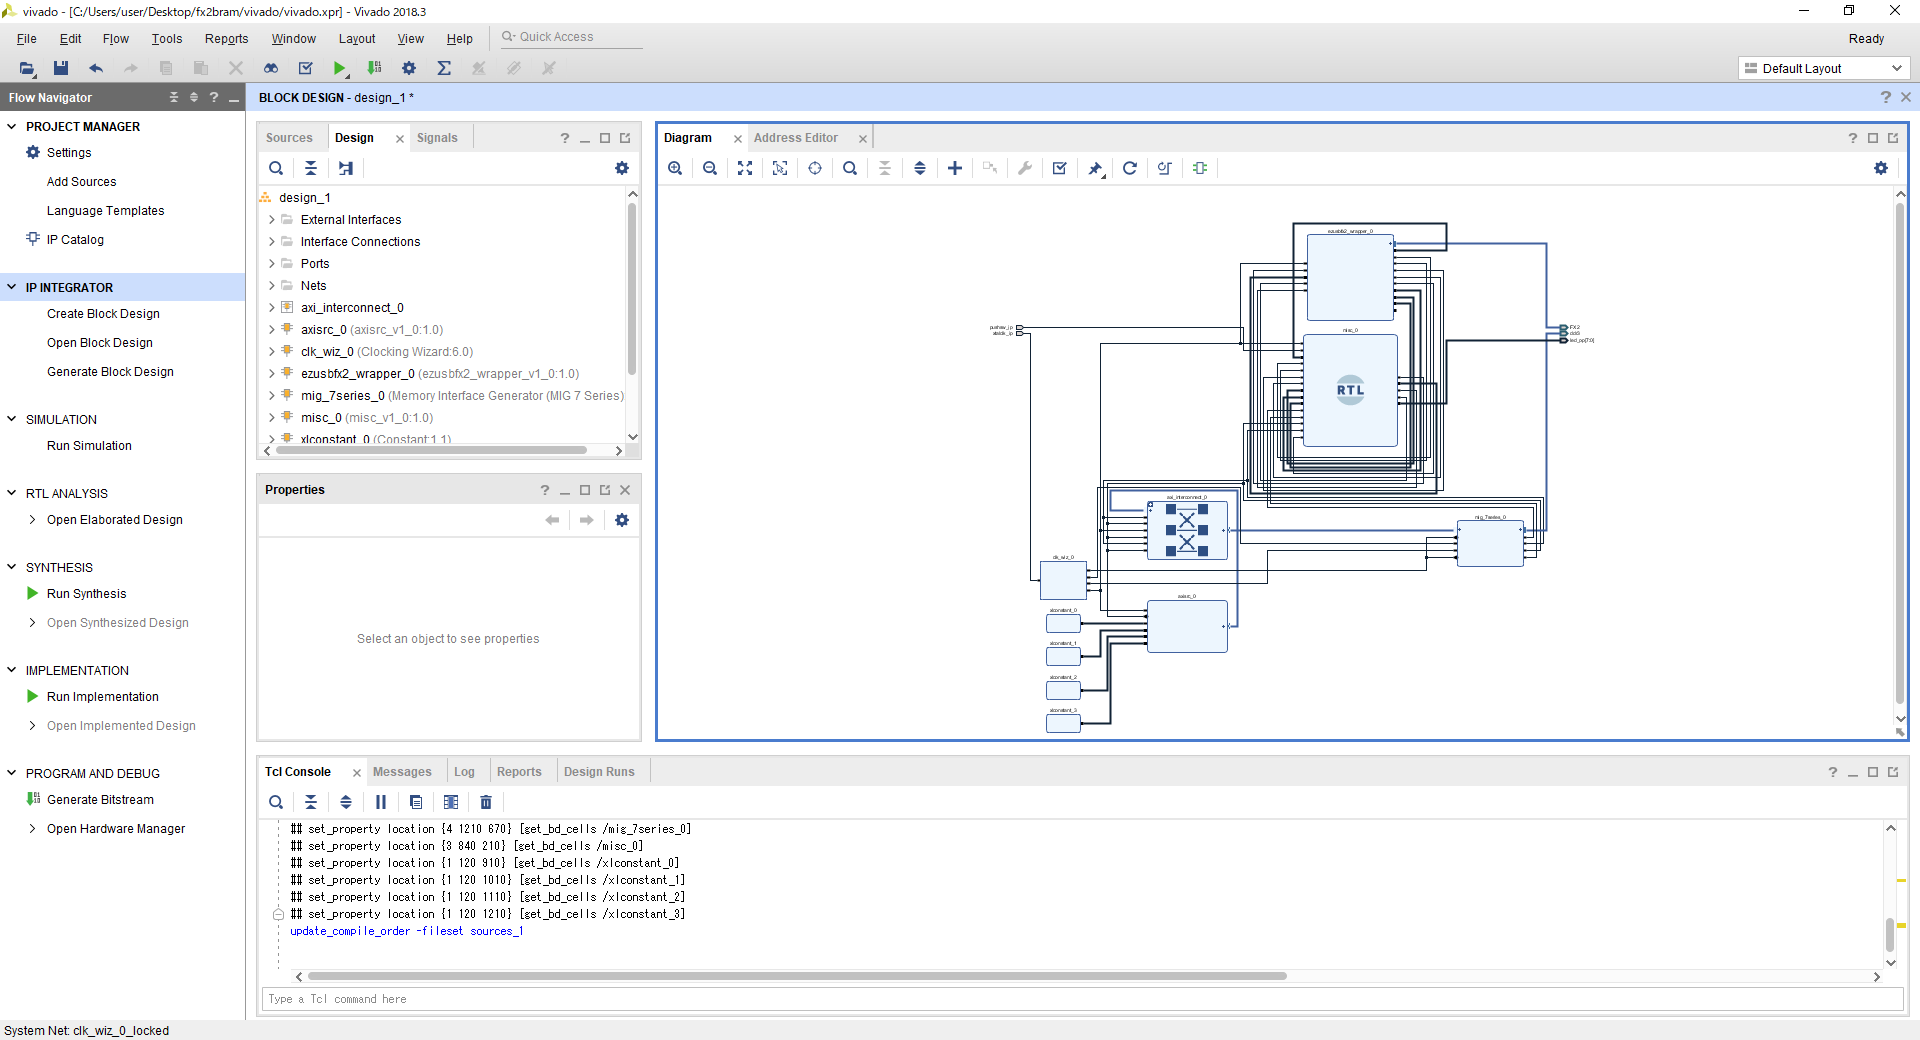1920x1040 pixels.
Task: Collapse the IP INTEGRATOR section
Action: coord(12,288)
